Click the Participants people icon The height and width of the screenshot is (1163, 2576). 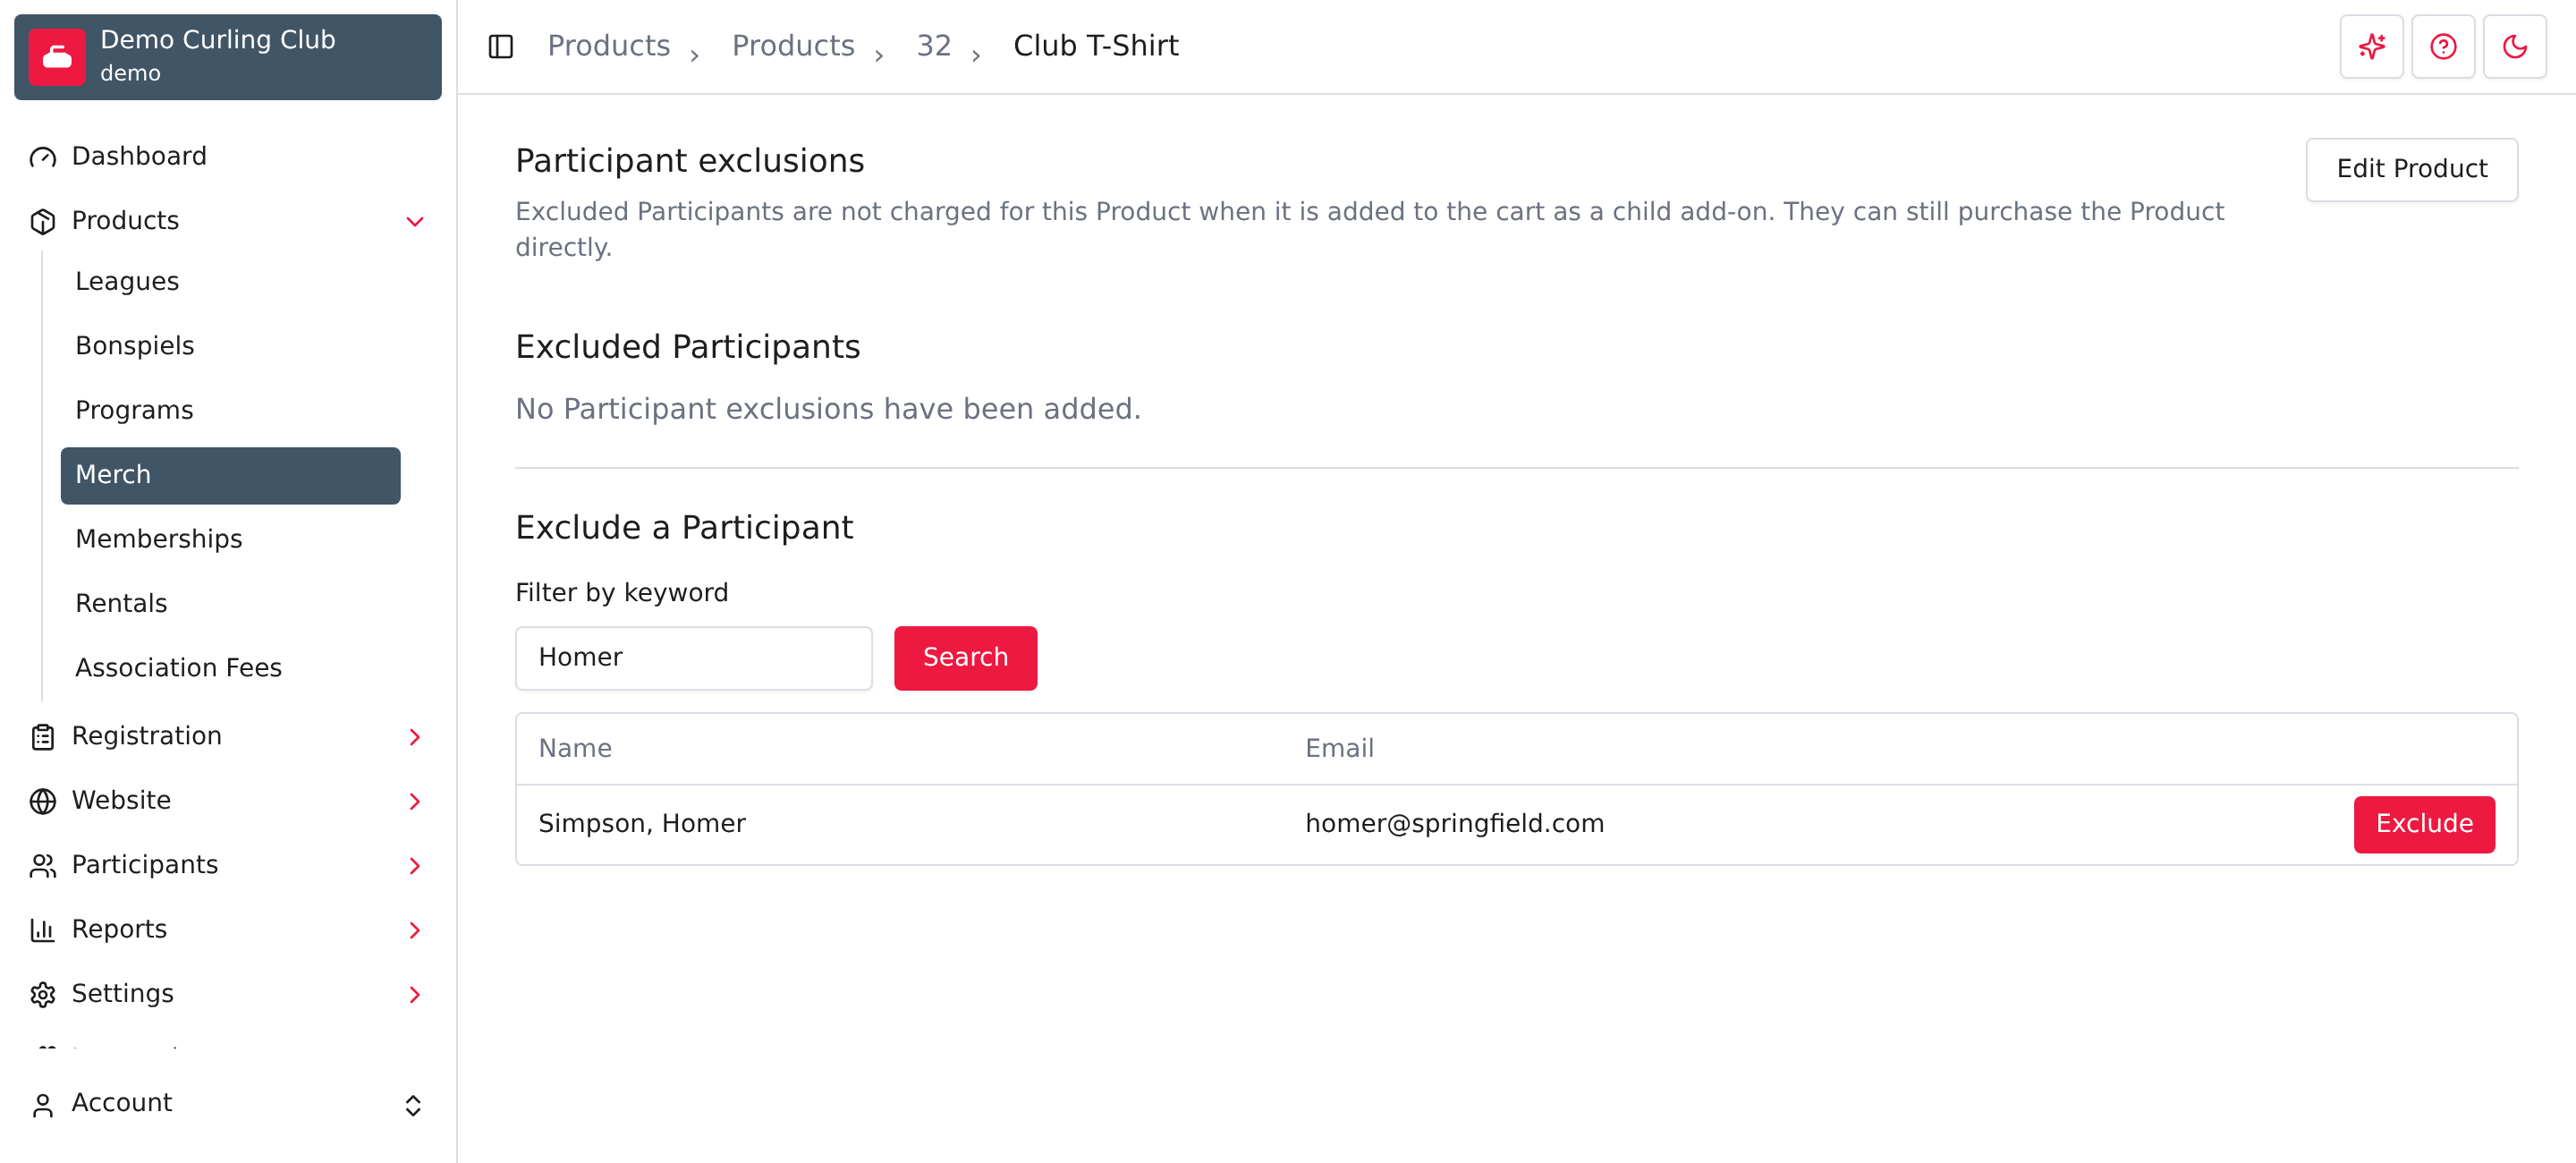pyautogui.click(x=43, y=865)
